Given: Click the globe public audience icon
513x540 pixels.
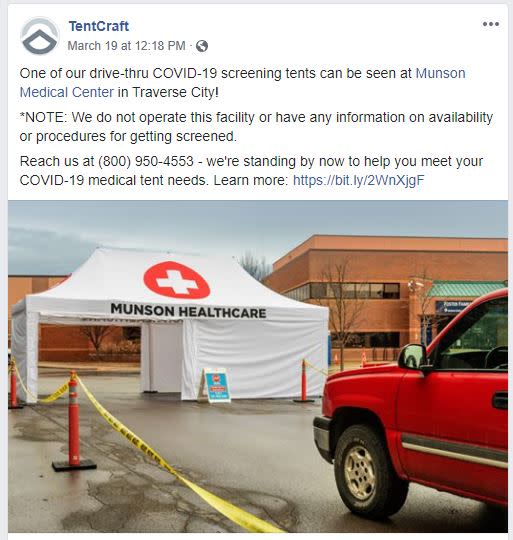Looking at the screenshot, I should [202, 46].
